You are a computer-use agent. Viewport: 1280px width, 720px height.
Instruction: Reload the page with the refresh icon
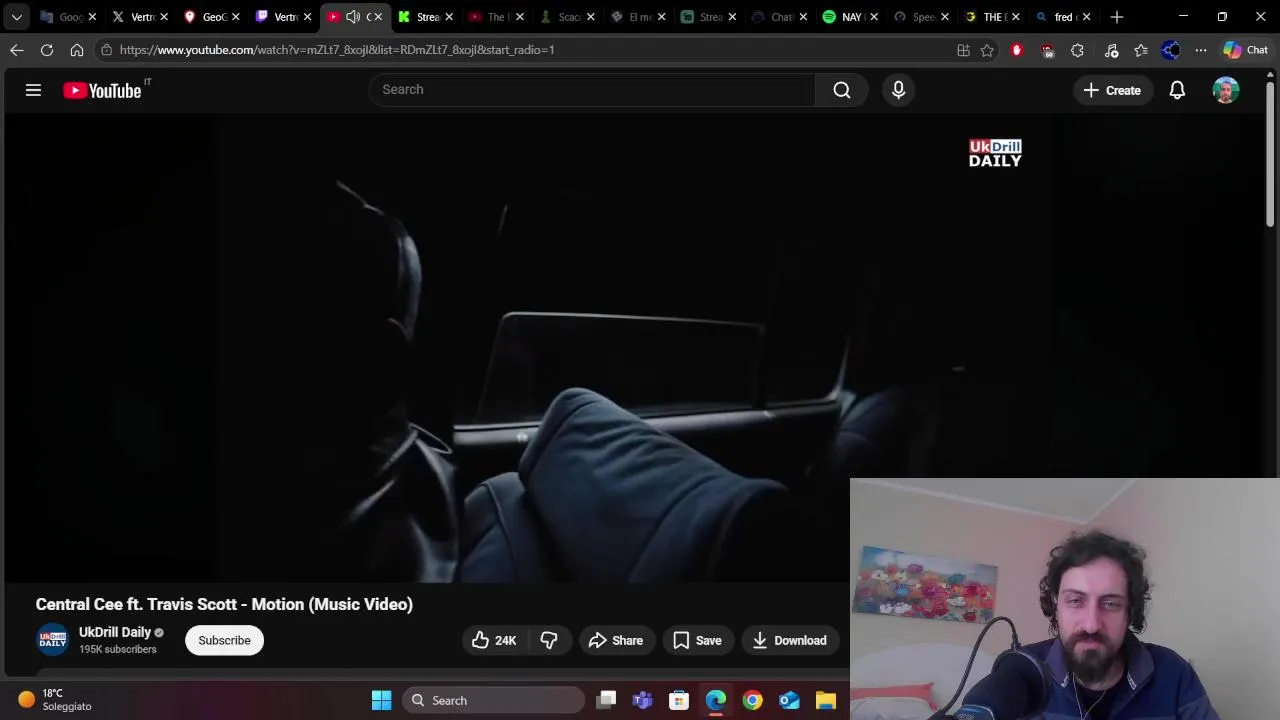(47, 50)
